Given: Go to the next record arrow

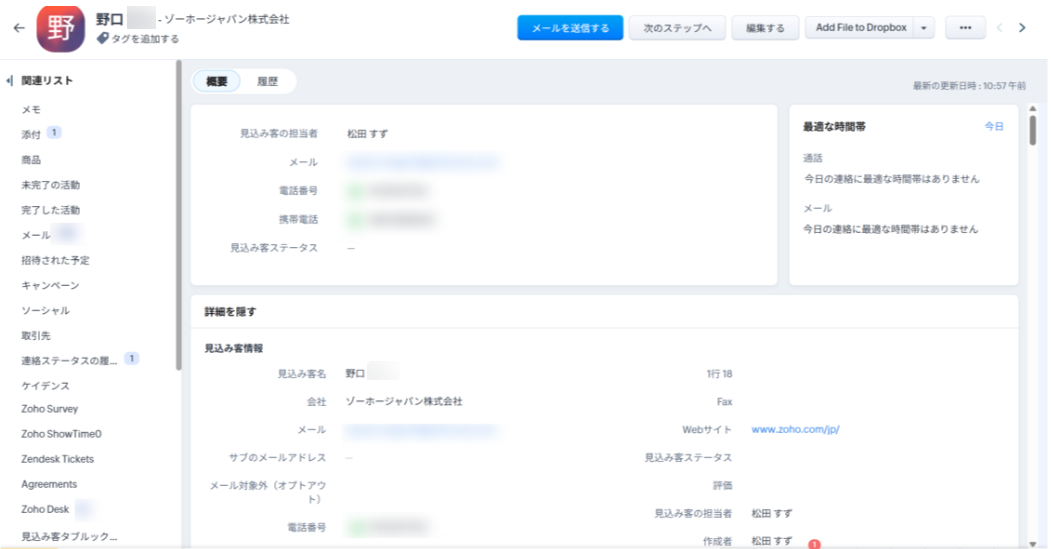Looking at the screenshot, I should tap(1022, 28).
